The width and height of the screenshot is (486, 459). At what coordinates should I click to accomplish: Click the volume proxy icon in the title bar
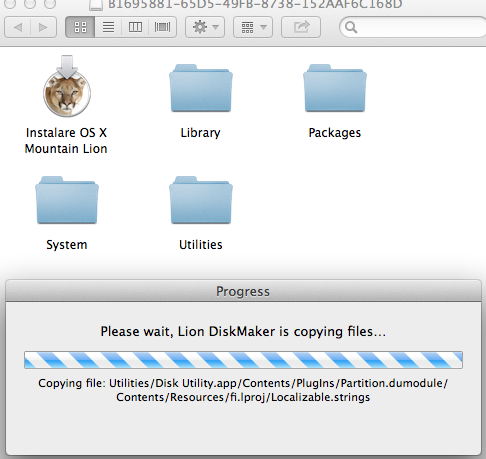tap(96, 5)
